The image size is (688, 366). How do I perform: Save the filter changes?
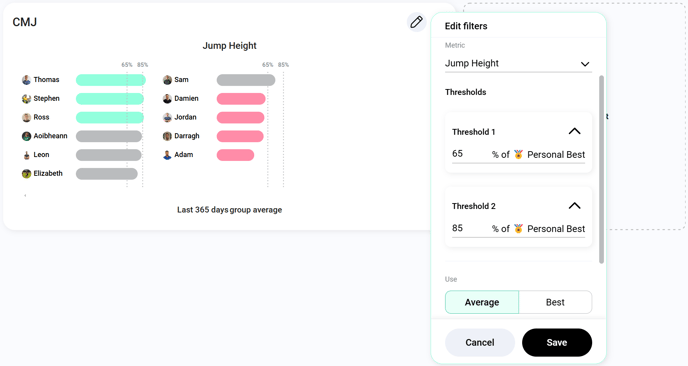tap(557, 342)
